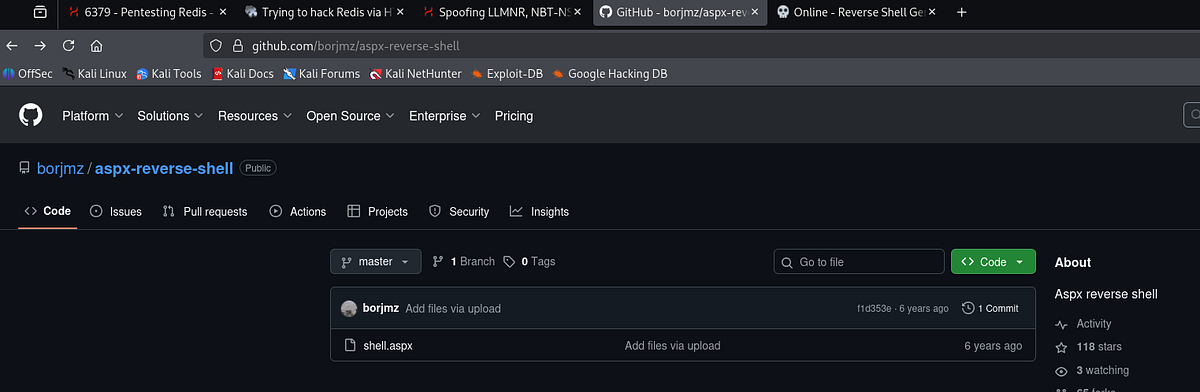Click the 118 stars link
The width and height of the screenshot is (1200, 392).
1088,347
